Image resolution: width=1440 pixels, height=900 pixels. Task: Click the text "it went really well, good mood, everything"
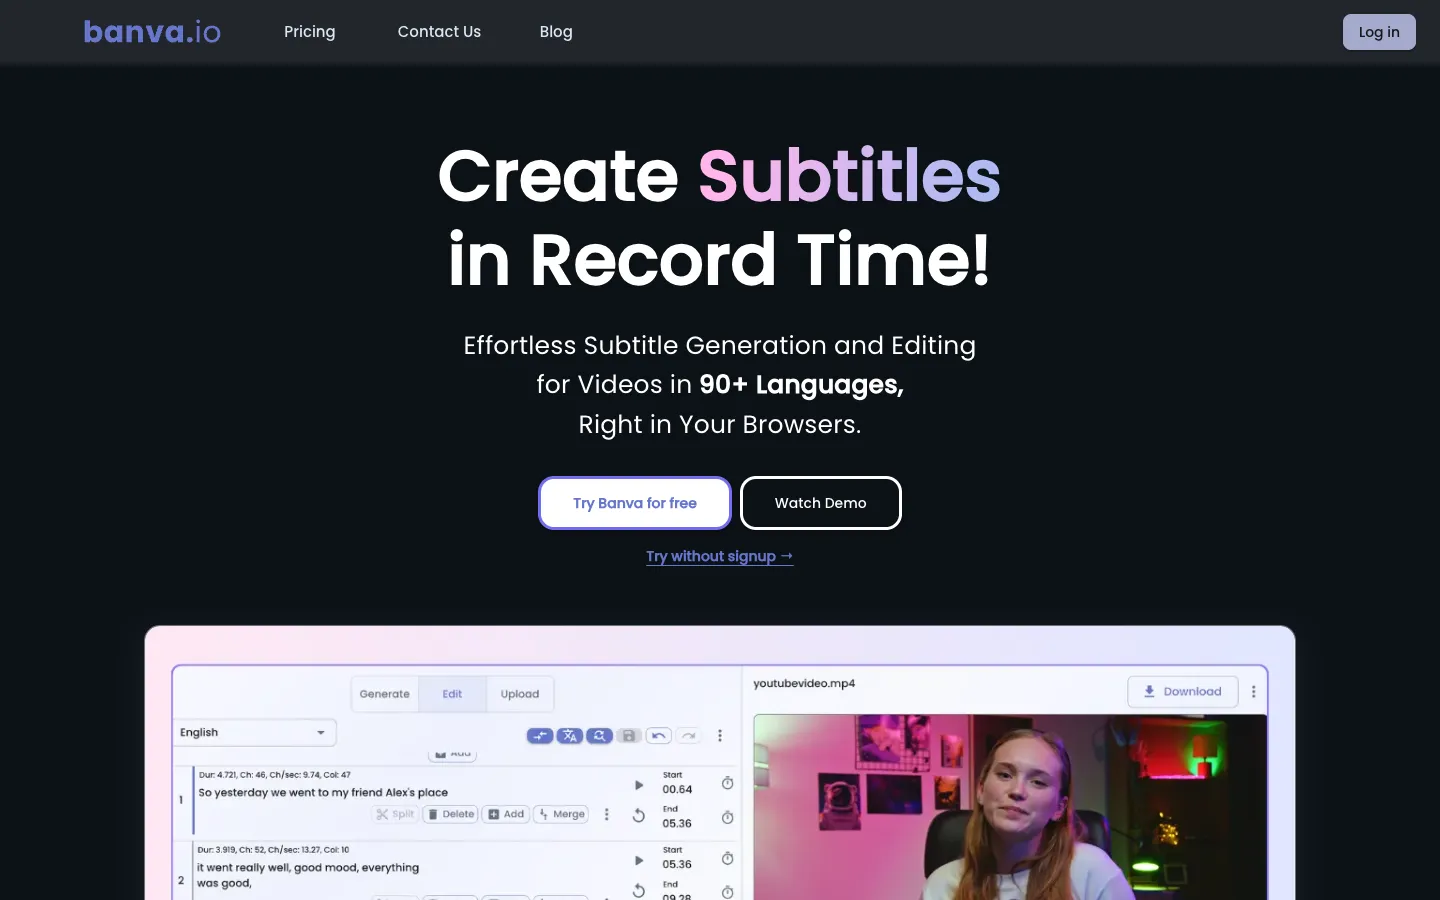(308, 867)
